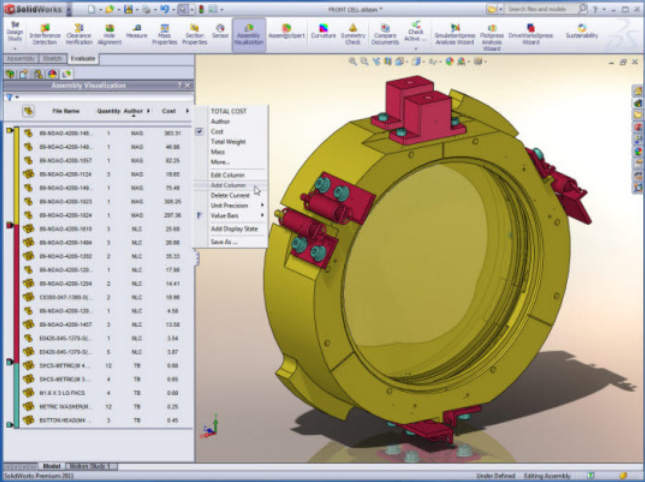Expand the SolidWorks menu arrow by the logo
The height and width of the screenshot is (482, 645).
[69, 9]
